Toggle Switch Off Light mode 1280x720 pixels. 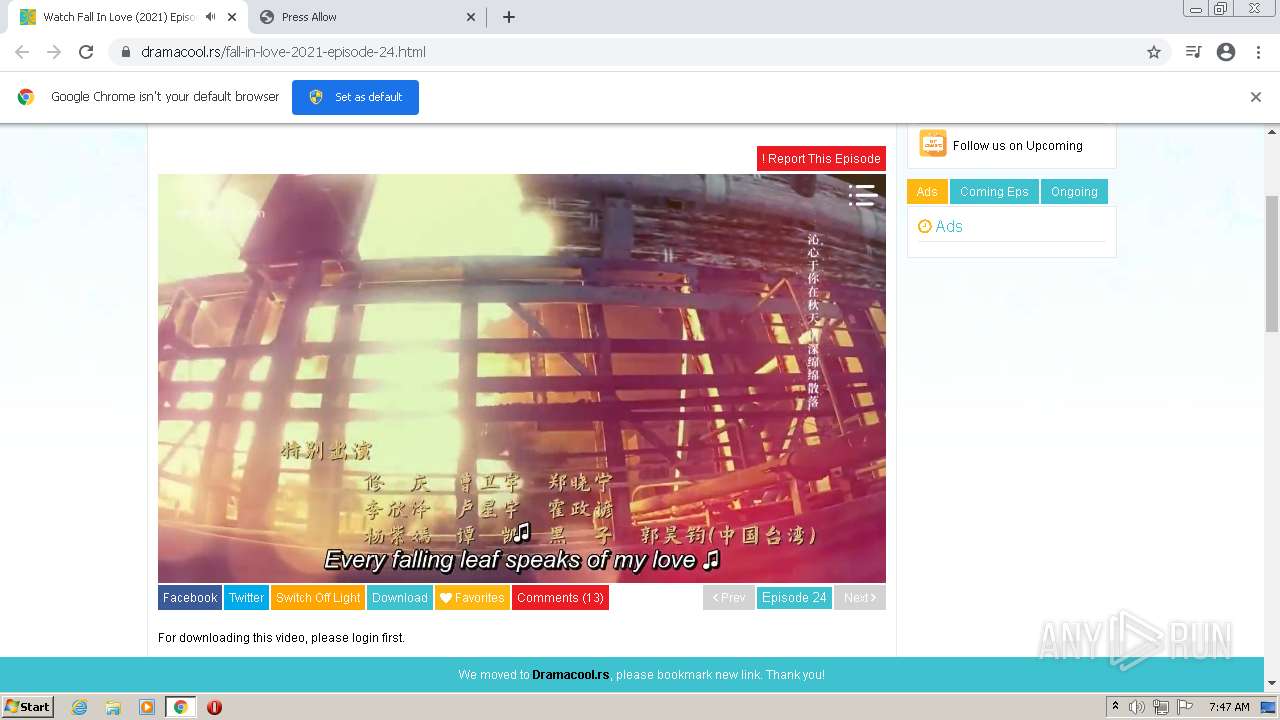[x=318, y=597]
